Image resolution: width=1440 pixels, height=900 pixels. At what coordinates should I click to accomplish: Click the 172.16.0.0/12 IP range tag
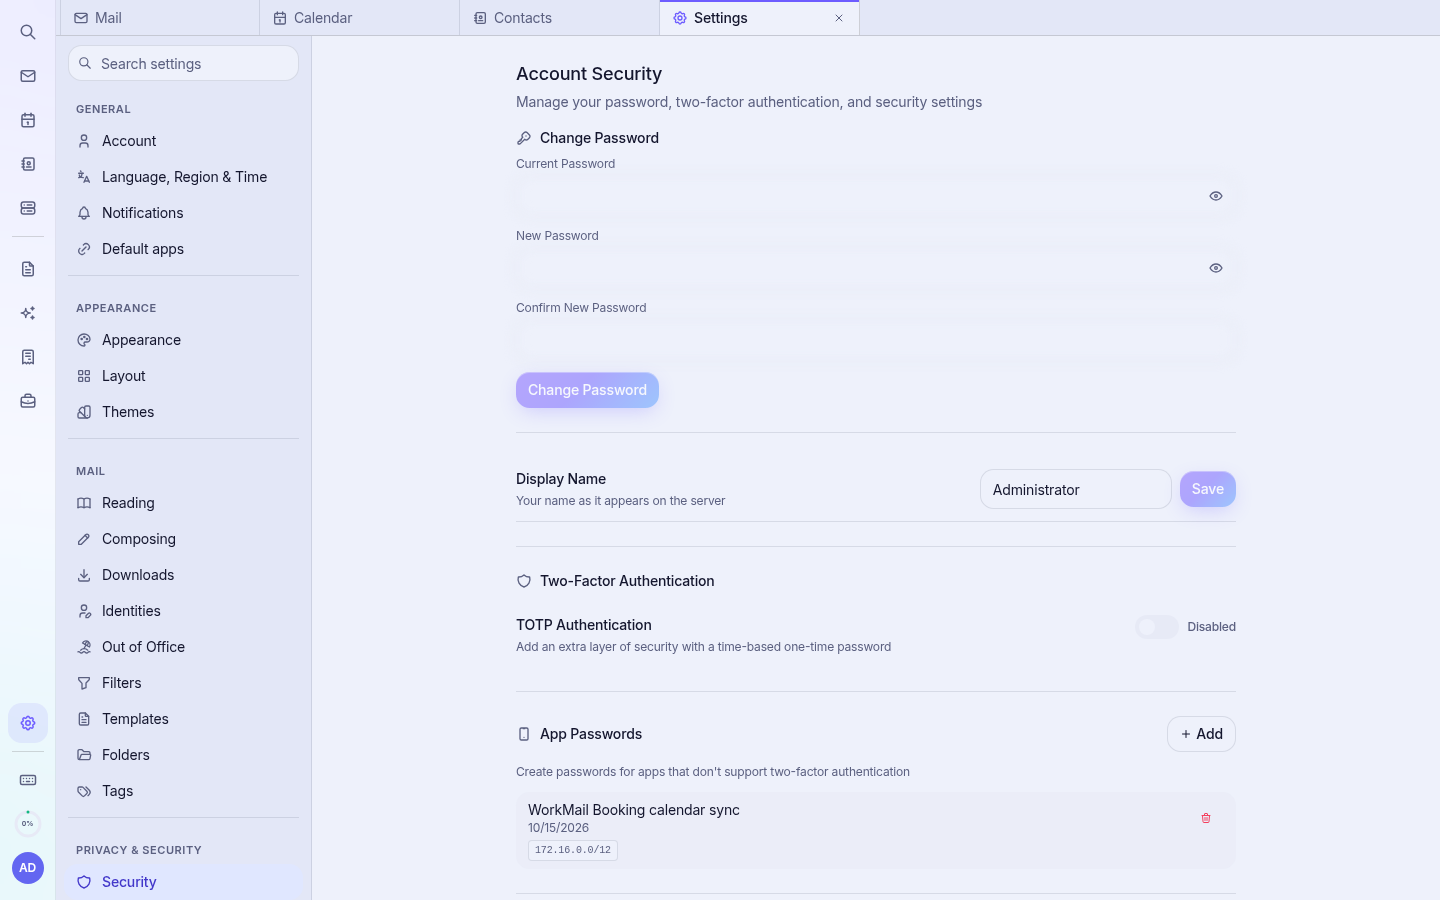click(x=573, y=850)
